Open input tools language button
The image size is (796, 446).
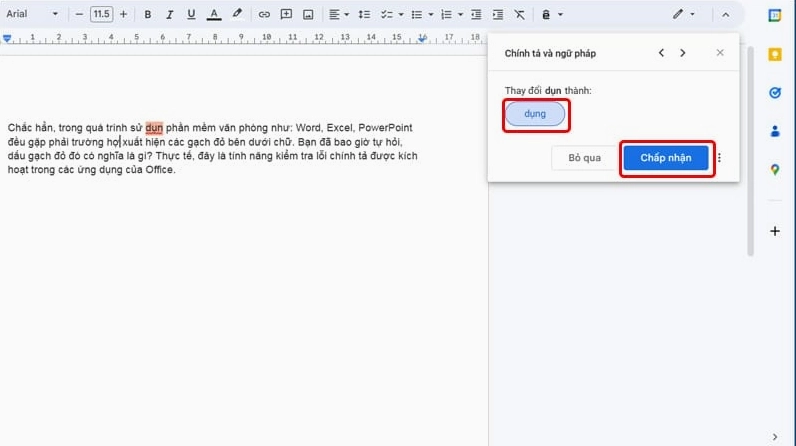coord(546,15)
